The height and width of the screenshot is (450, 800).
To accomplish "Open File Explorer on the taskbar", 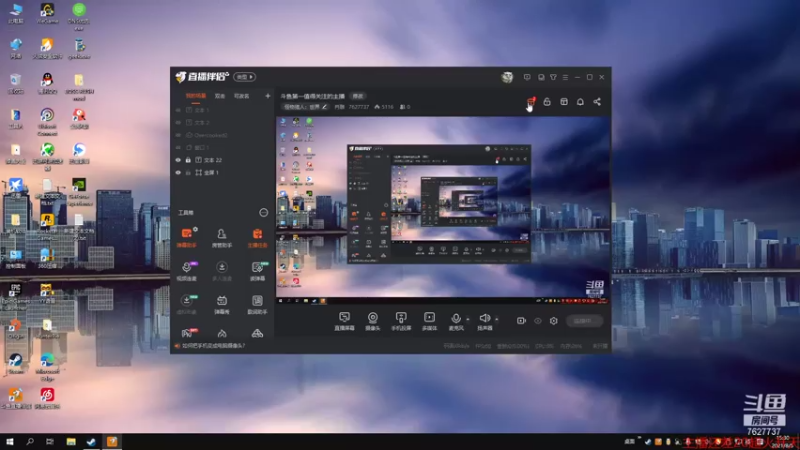I will click(71, 441).
